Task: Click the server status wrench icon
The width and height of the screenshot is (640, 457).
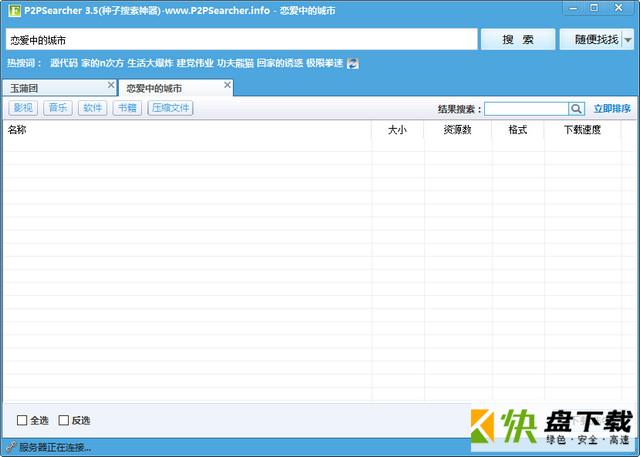Action: tap(11, 447)
